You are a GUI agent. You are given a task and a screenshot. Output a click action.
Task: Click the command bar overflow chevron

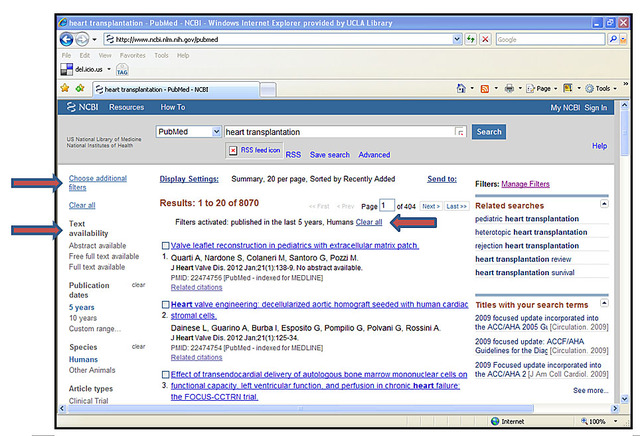(625, 84)
